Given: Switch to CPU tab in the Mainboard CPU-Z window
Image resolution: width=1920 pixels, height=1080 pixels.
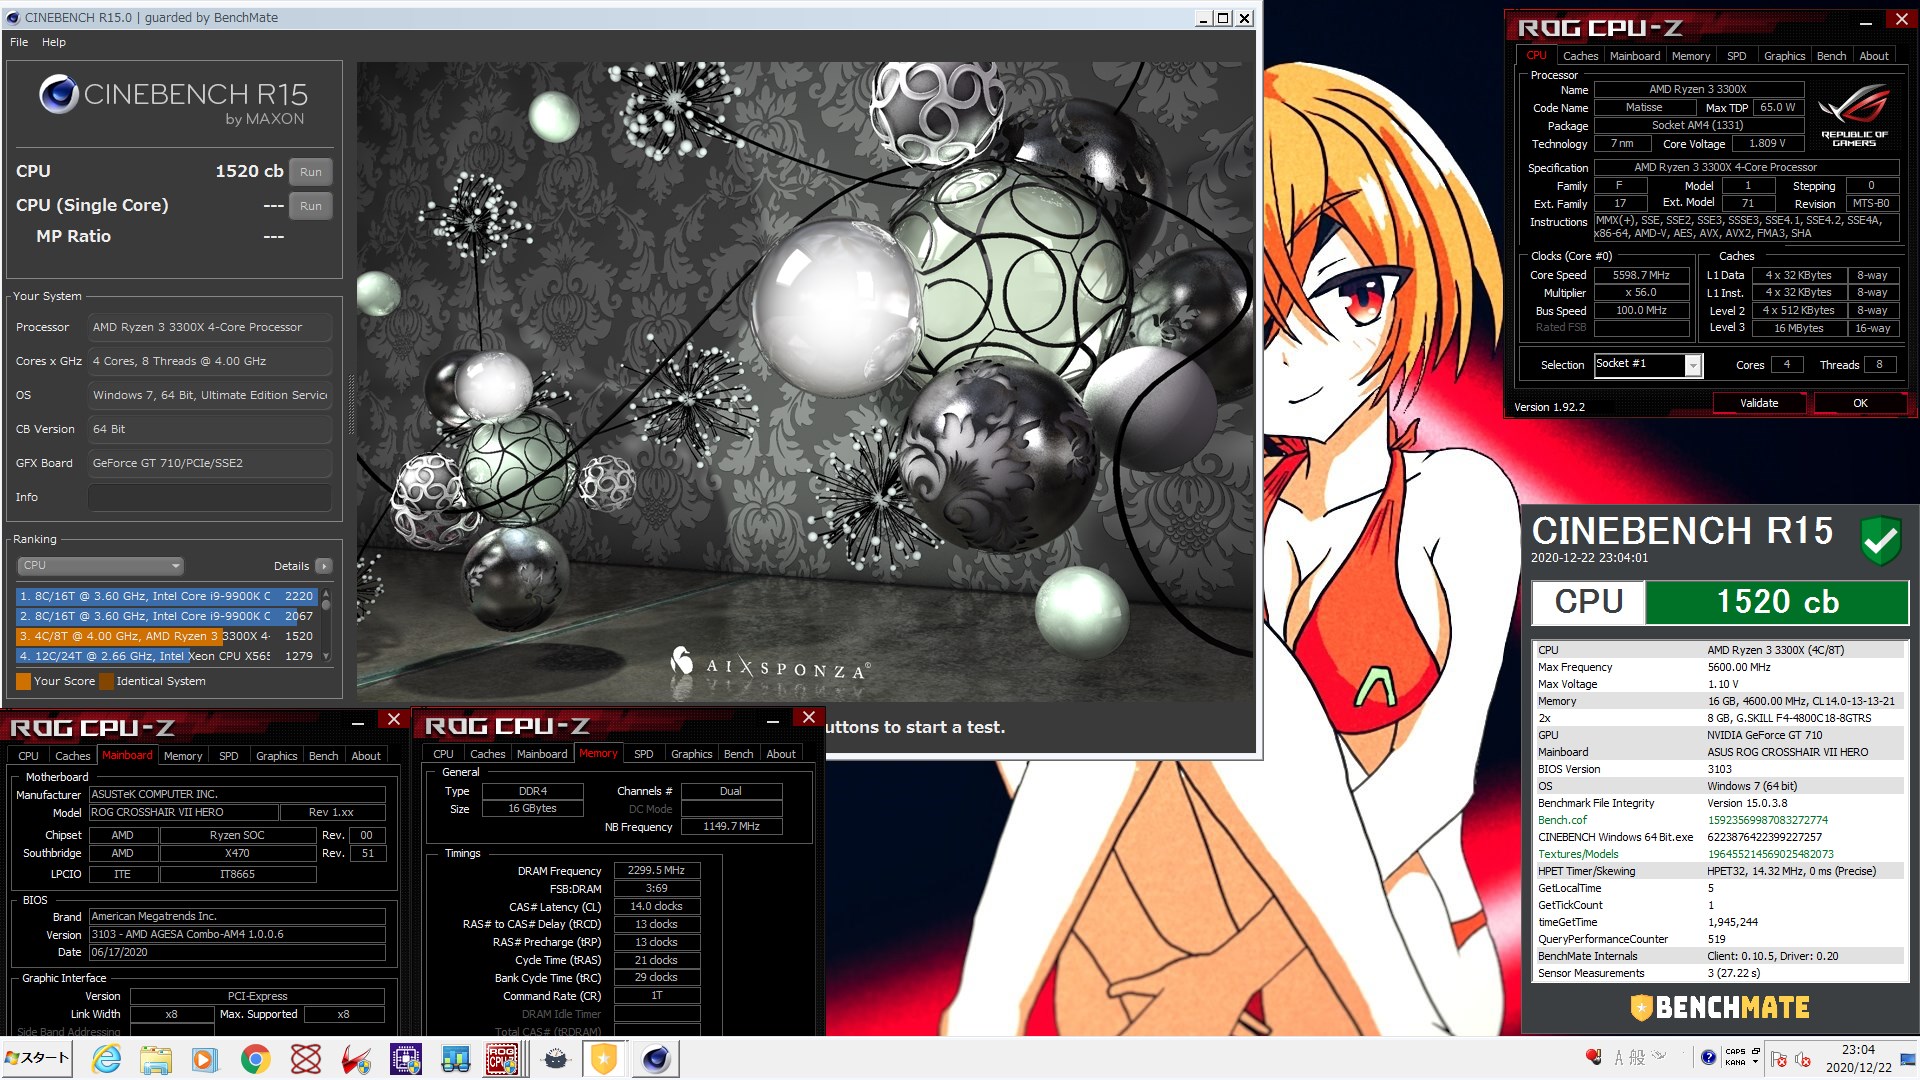Looking at the screenshot, I should pos(29,756).
